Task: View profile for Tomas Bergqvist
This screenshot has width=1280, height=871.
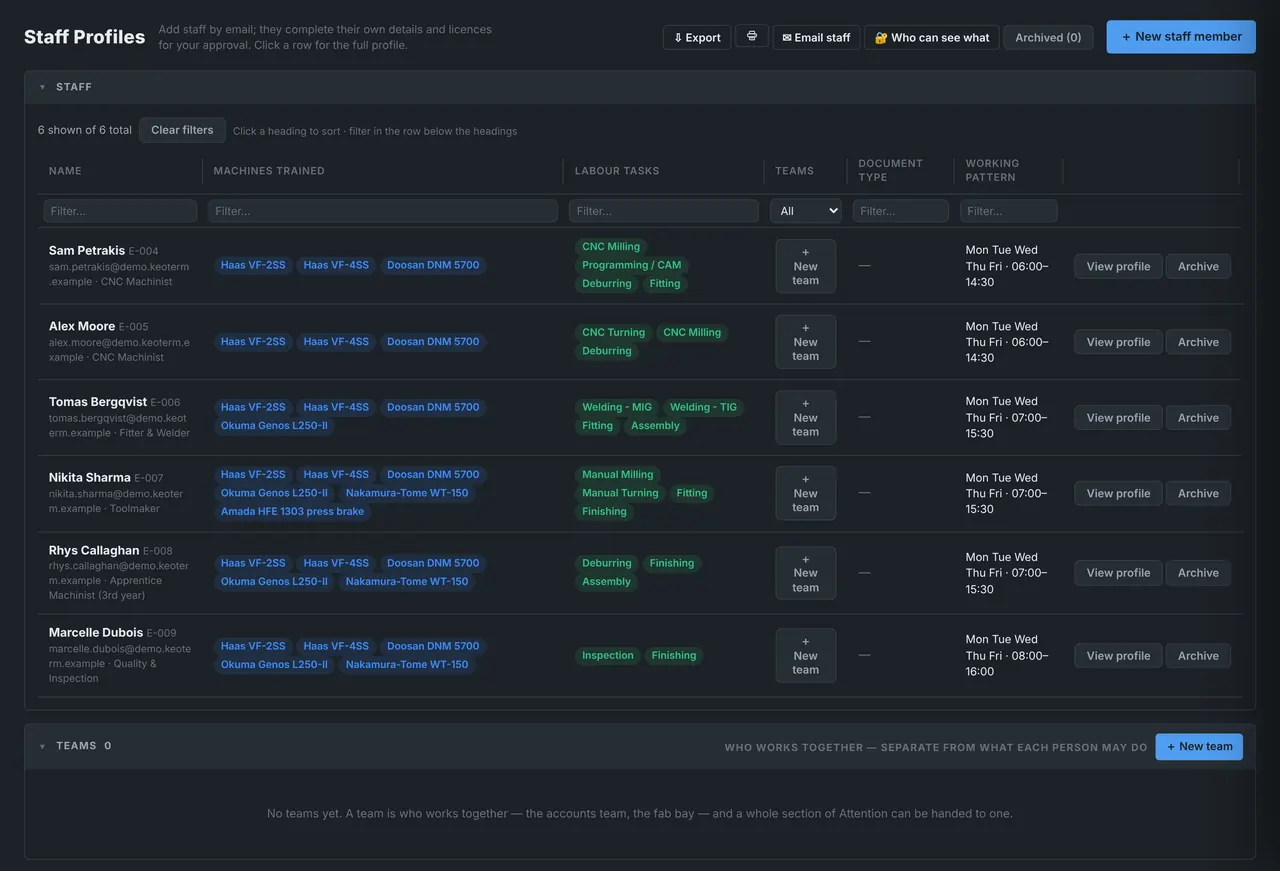Action: [1118, 418]
